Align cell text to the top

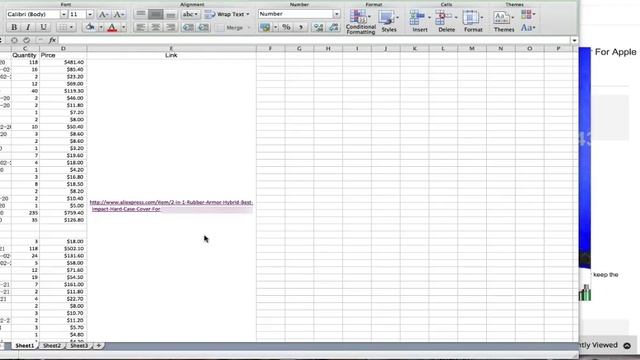[140, 14]
